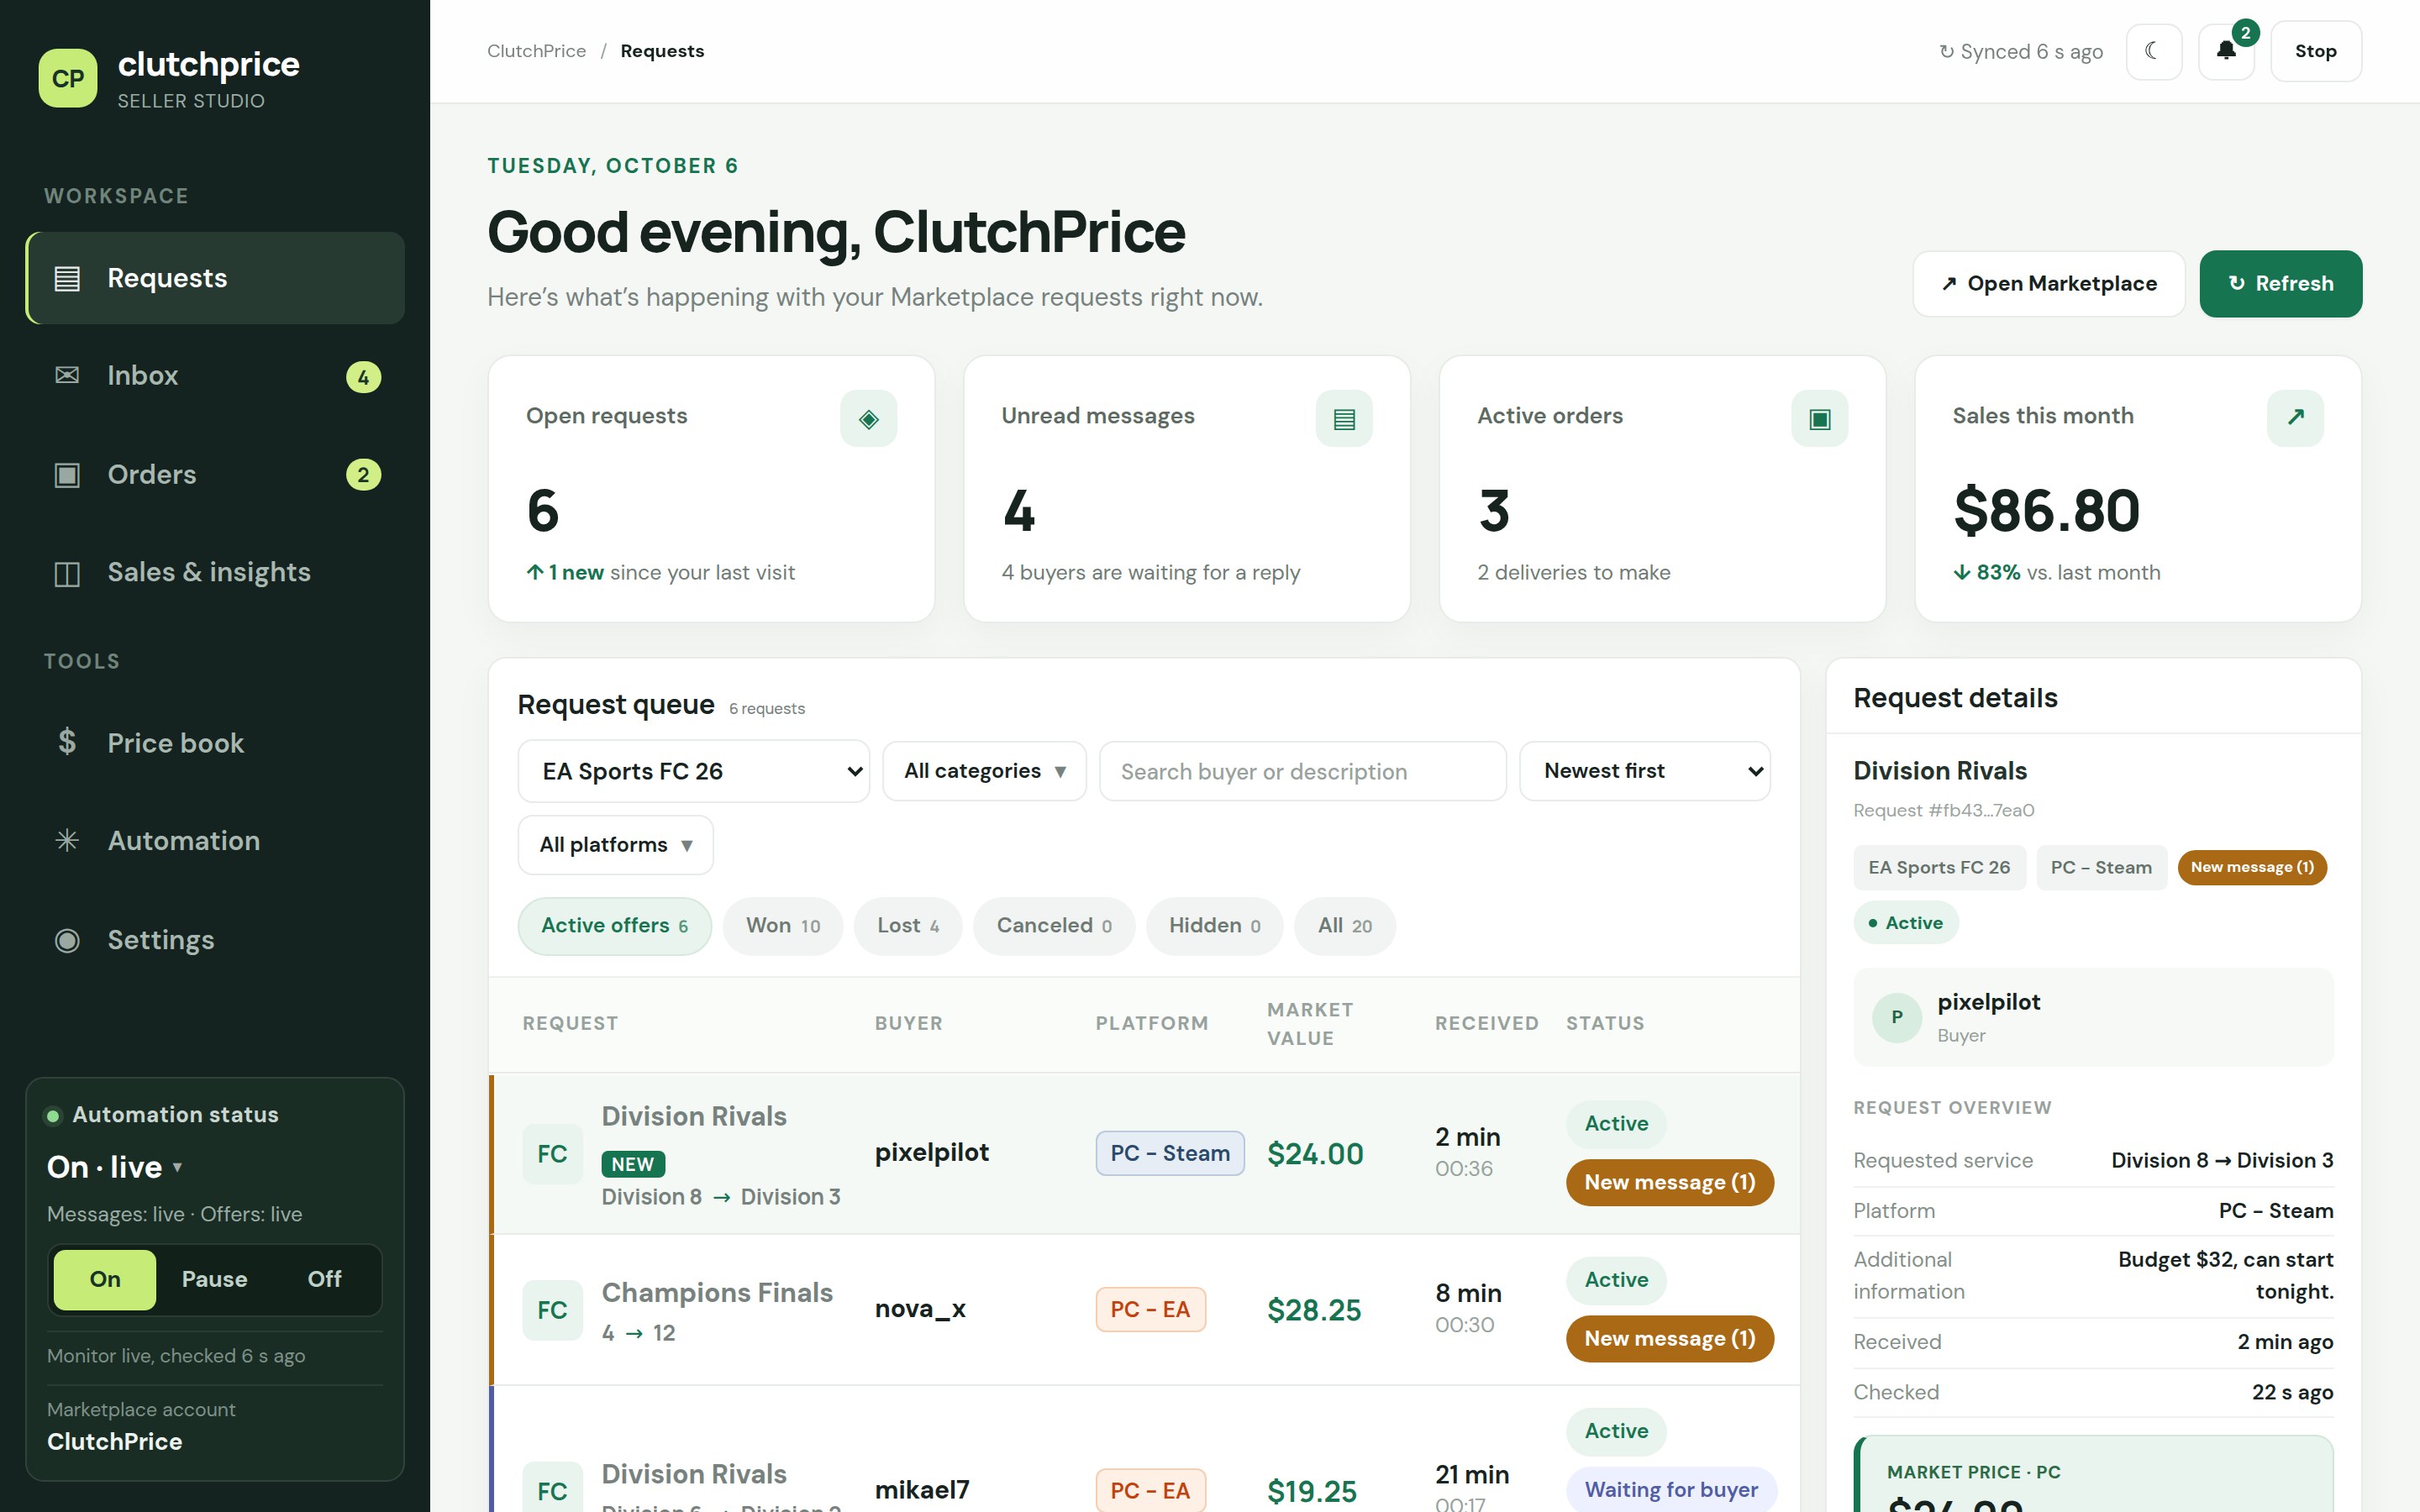Screen dimensions: 2420x1512
Task: Click the Open Marketplace button
Action: (2048, 284)
